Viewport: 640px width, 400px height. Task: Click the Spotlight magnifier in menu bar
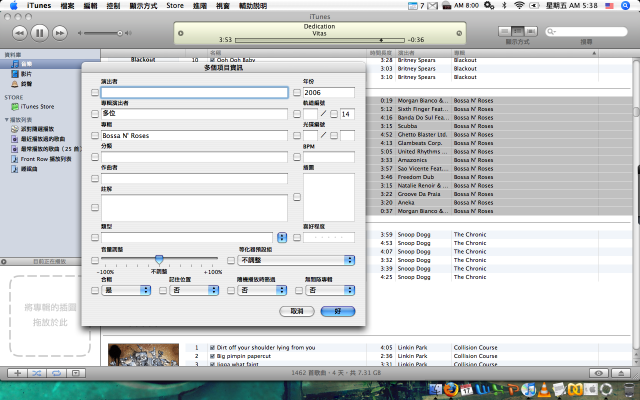[x=625, y=5]
